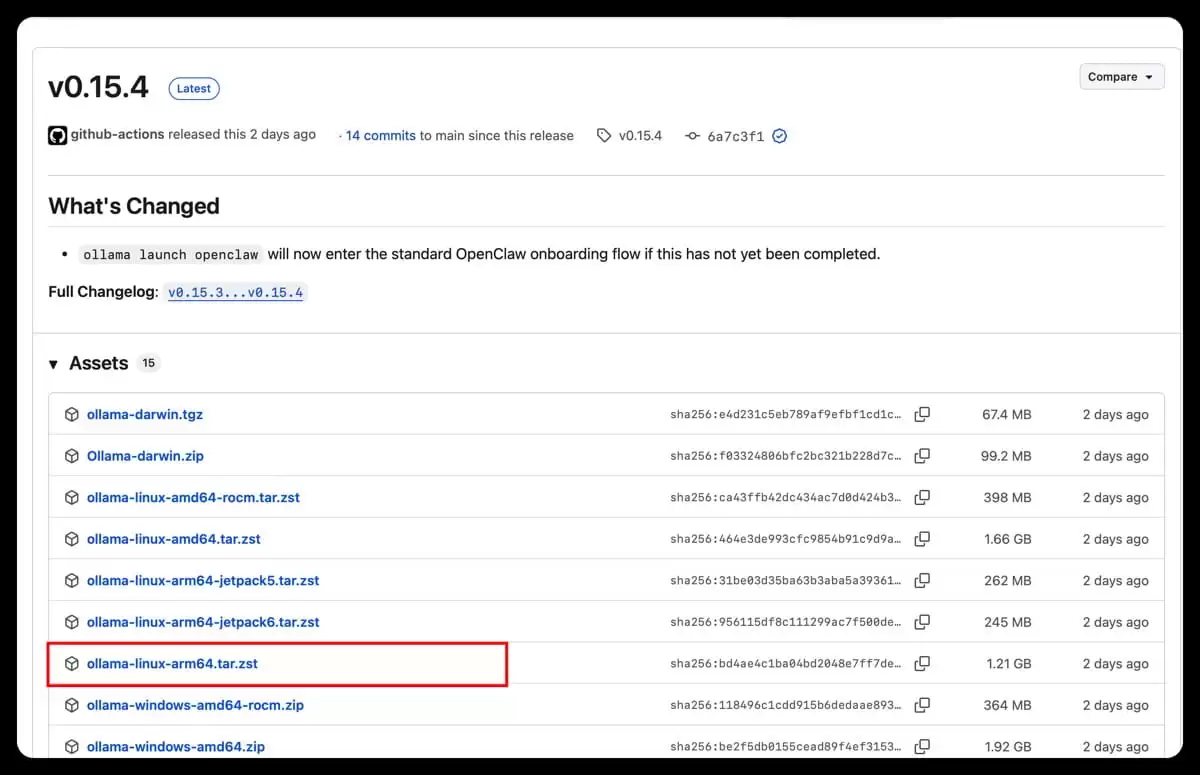The width and height of the screenshot is (1200, 775).
Task: Download ollama-windows-amd64-rocm.zip
Action: click(x=195, y=705)
